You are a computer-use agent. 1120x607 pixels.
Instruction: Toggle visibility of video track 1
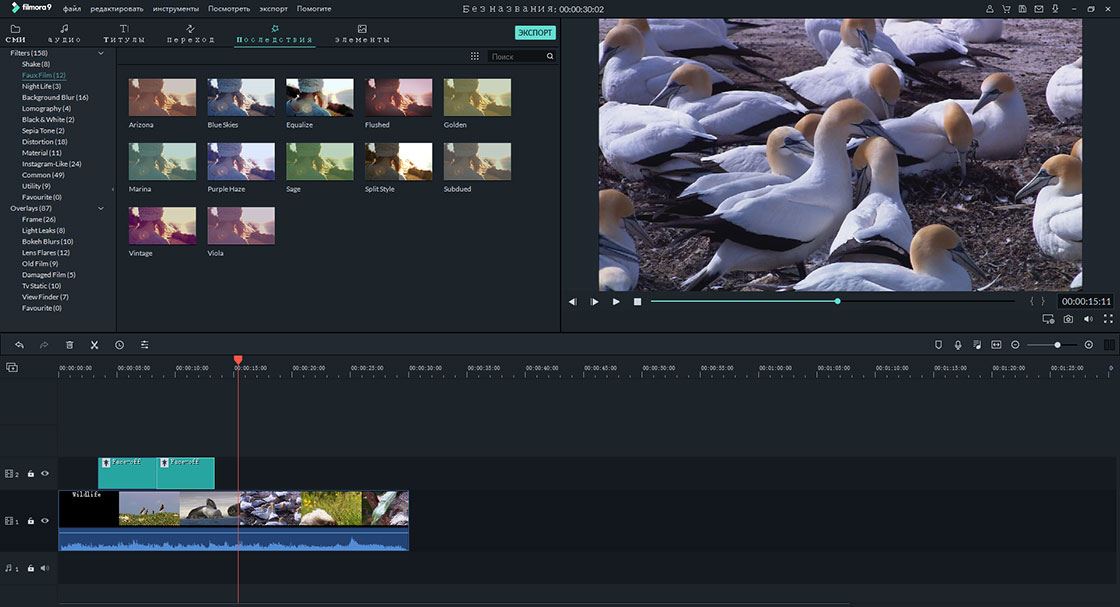click(x=44, y=520)
